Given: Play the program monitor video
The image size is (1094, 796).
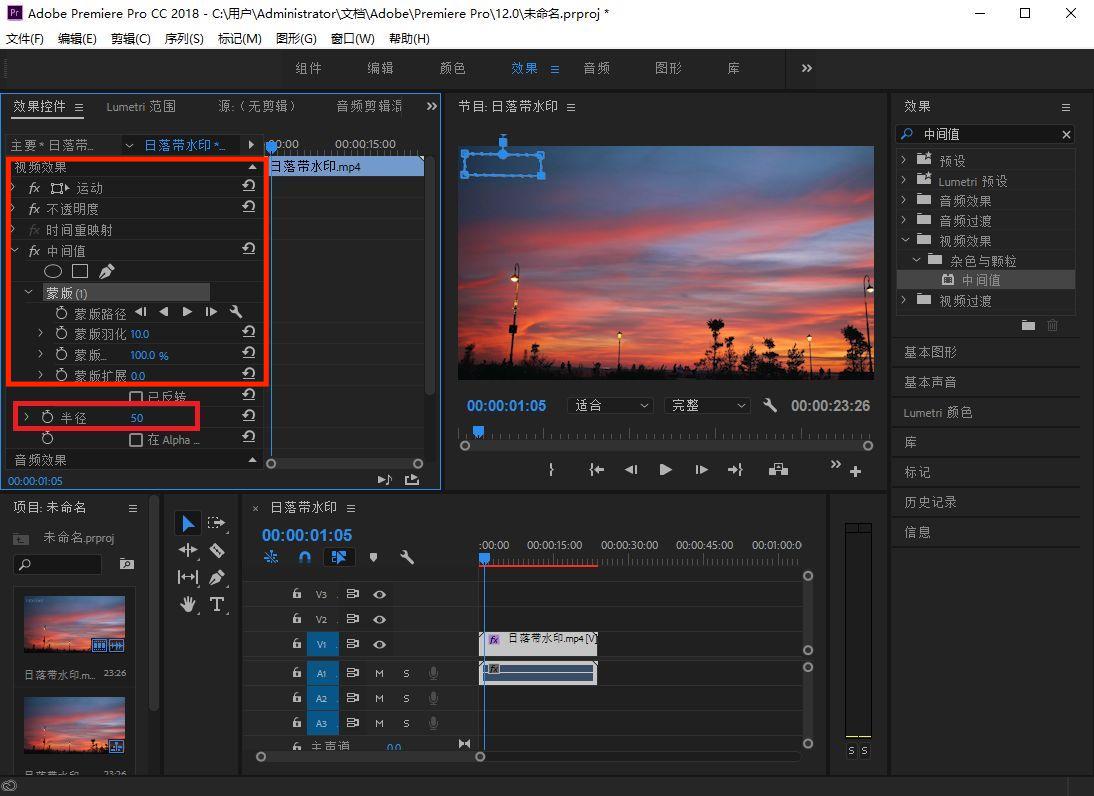Looking at the screenshot, I should 665,470.
